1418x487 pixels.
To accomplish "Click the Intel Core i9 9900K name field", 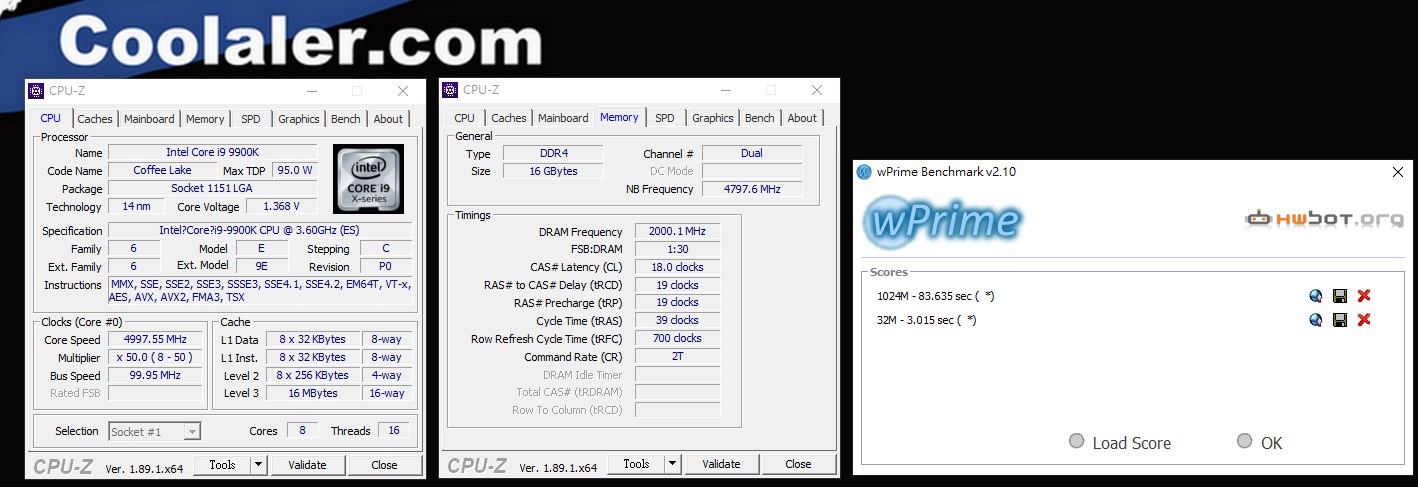I will (x=212, y=152).
